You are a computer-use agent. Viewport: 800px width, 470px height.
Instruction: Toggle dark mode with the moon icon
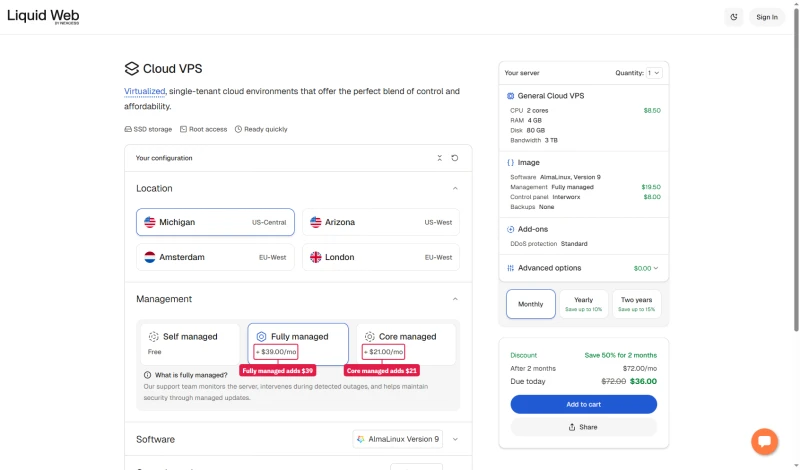734,17
